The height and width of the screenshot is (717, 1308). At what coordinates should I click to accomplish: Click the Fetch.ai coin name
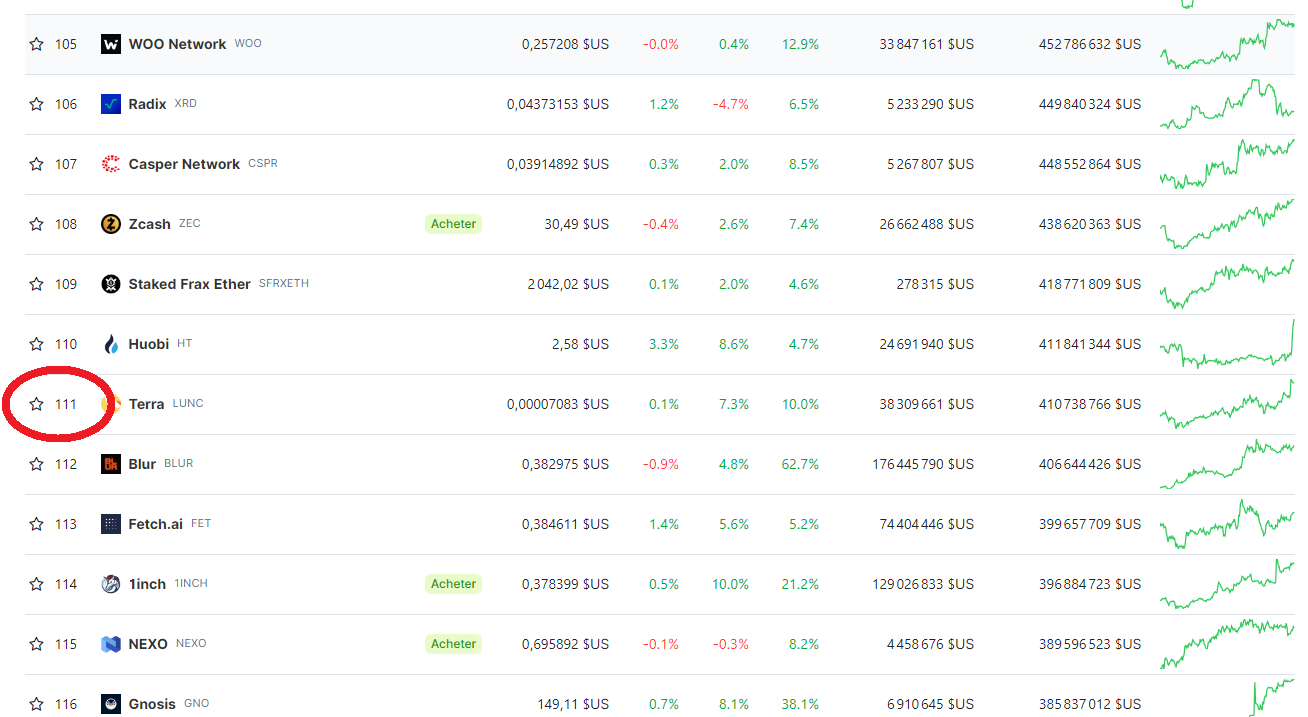[155, 524]
